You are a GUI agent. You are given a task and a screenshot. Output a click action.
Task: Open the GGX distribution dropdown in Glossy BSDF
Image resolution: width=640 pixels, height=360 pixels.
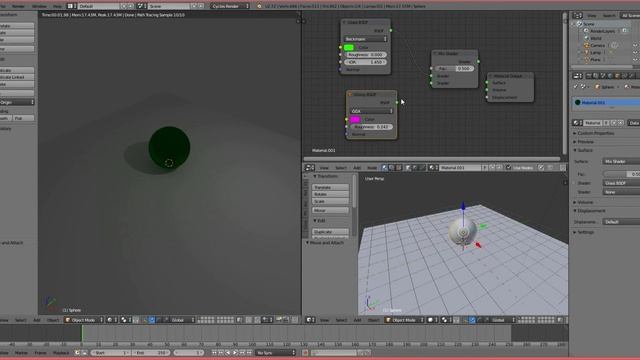tap(371, 111)
